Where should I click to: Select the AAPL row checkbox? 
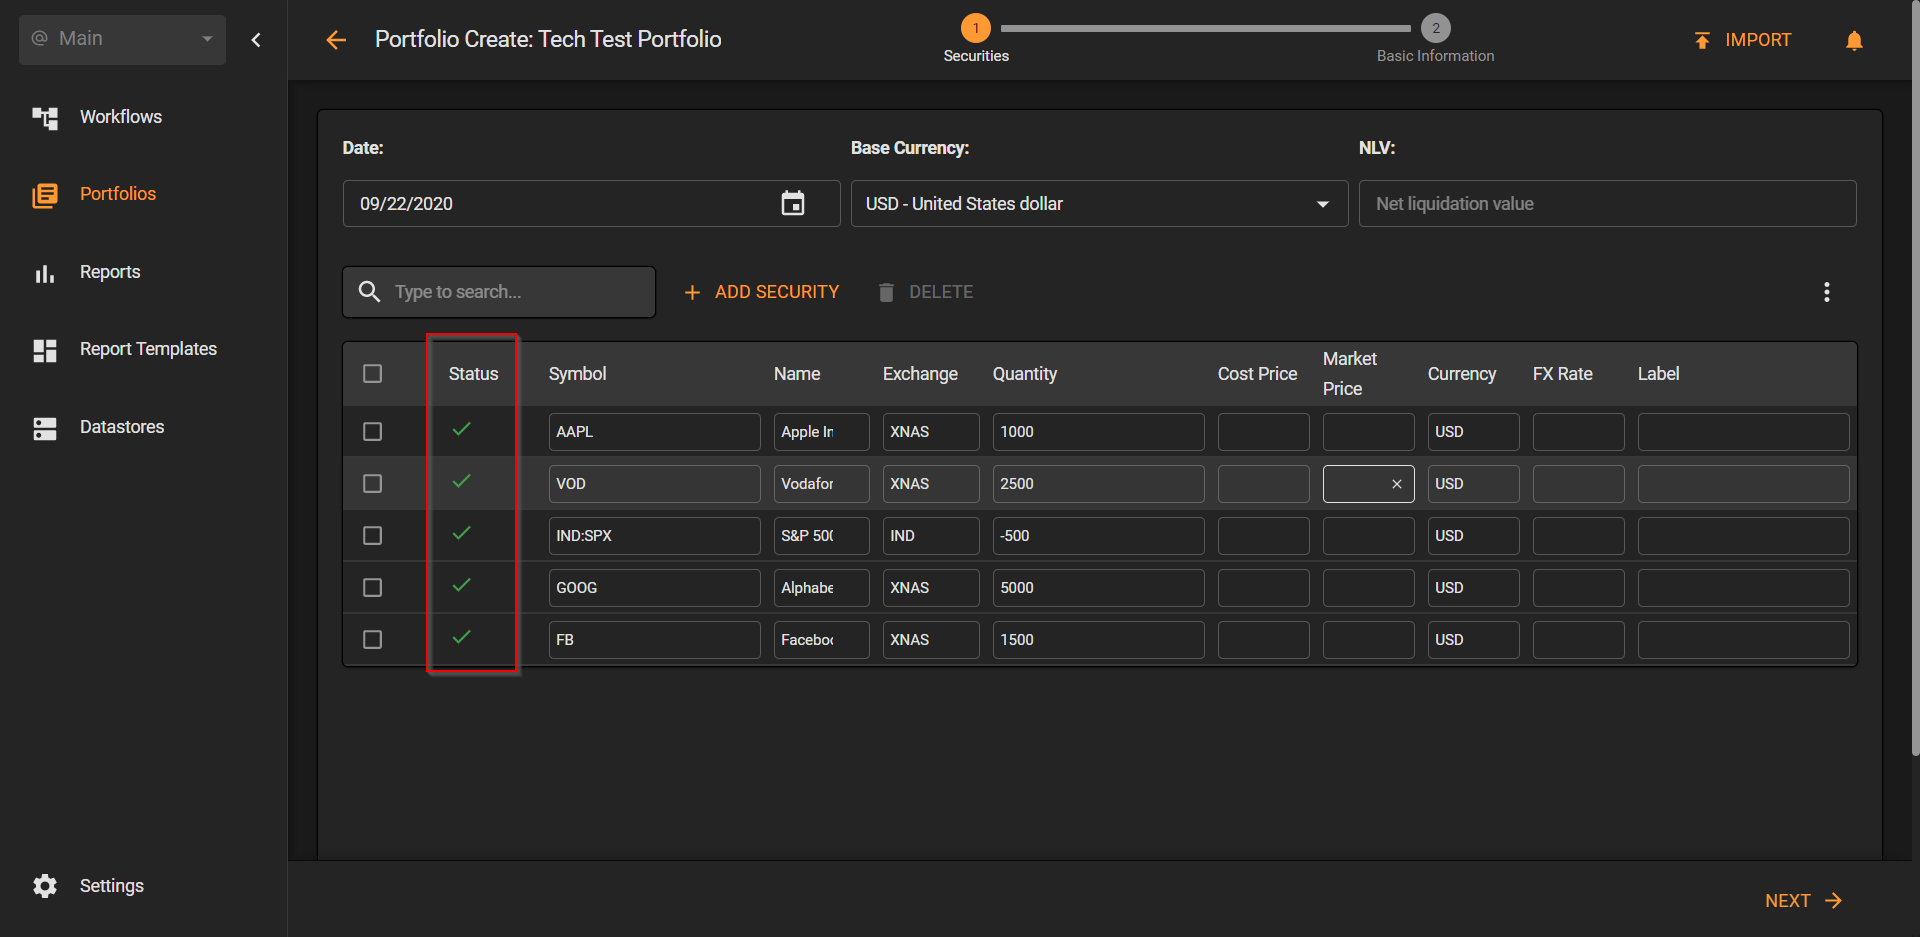click(373, 432)
